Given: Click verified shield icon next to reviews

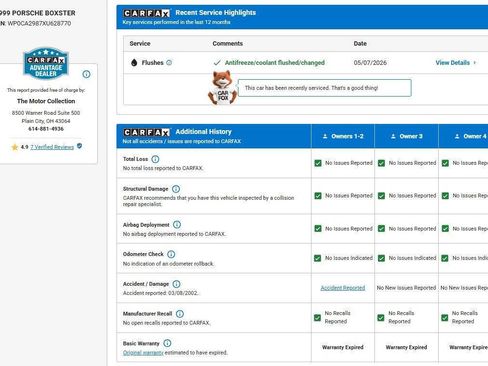Looking at the screenshot, I should (79, 146).
